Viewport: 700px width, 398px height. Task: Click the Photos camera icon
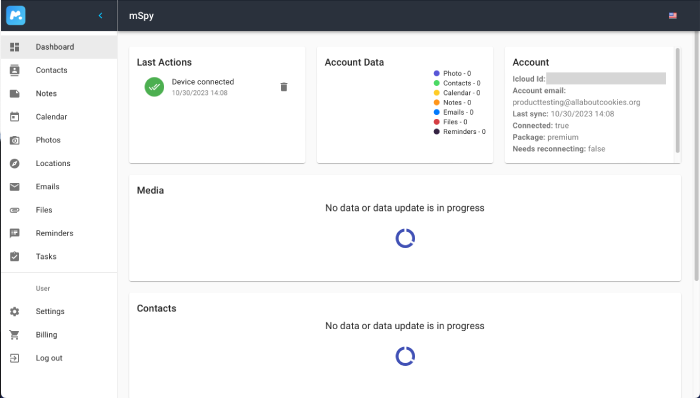click(x=15, y=140)
